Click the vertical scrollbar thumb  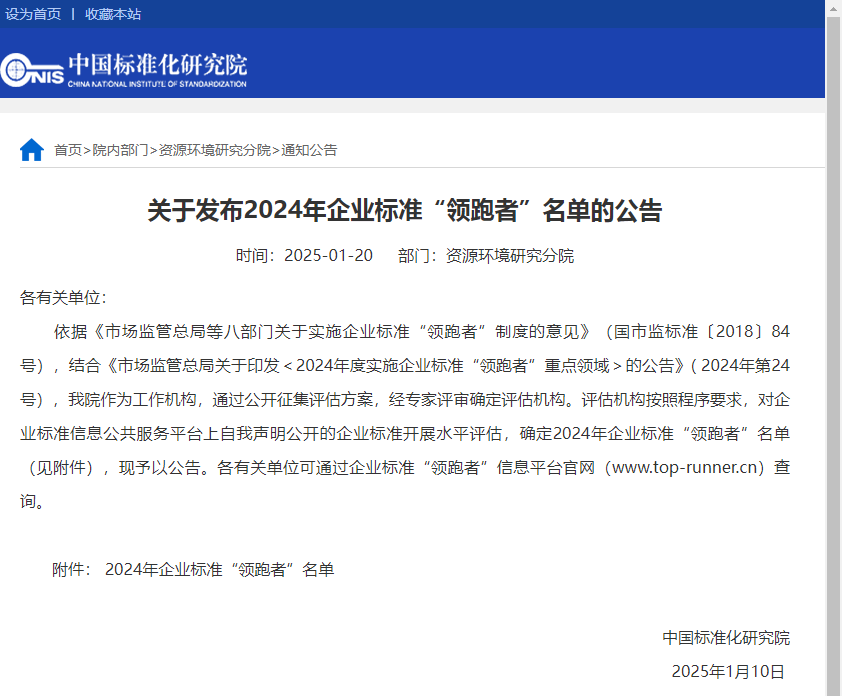(x=833, y=354)
